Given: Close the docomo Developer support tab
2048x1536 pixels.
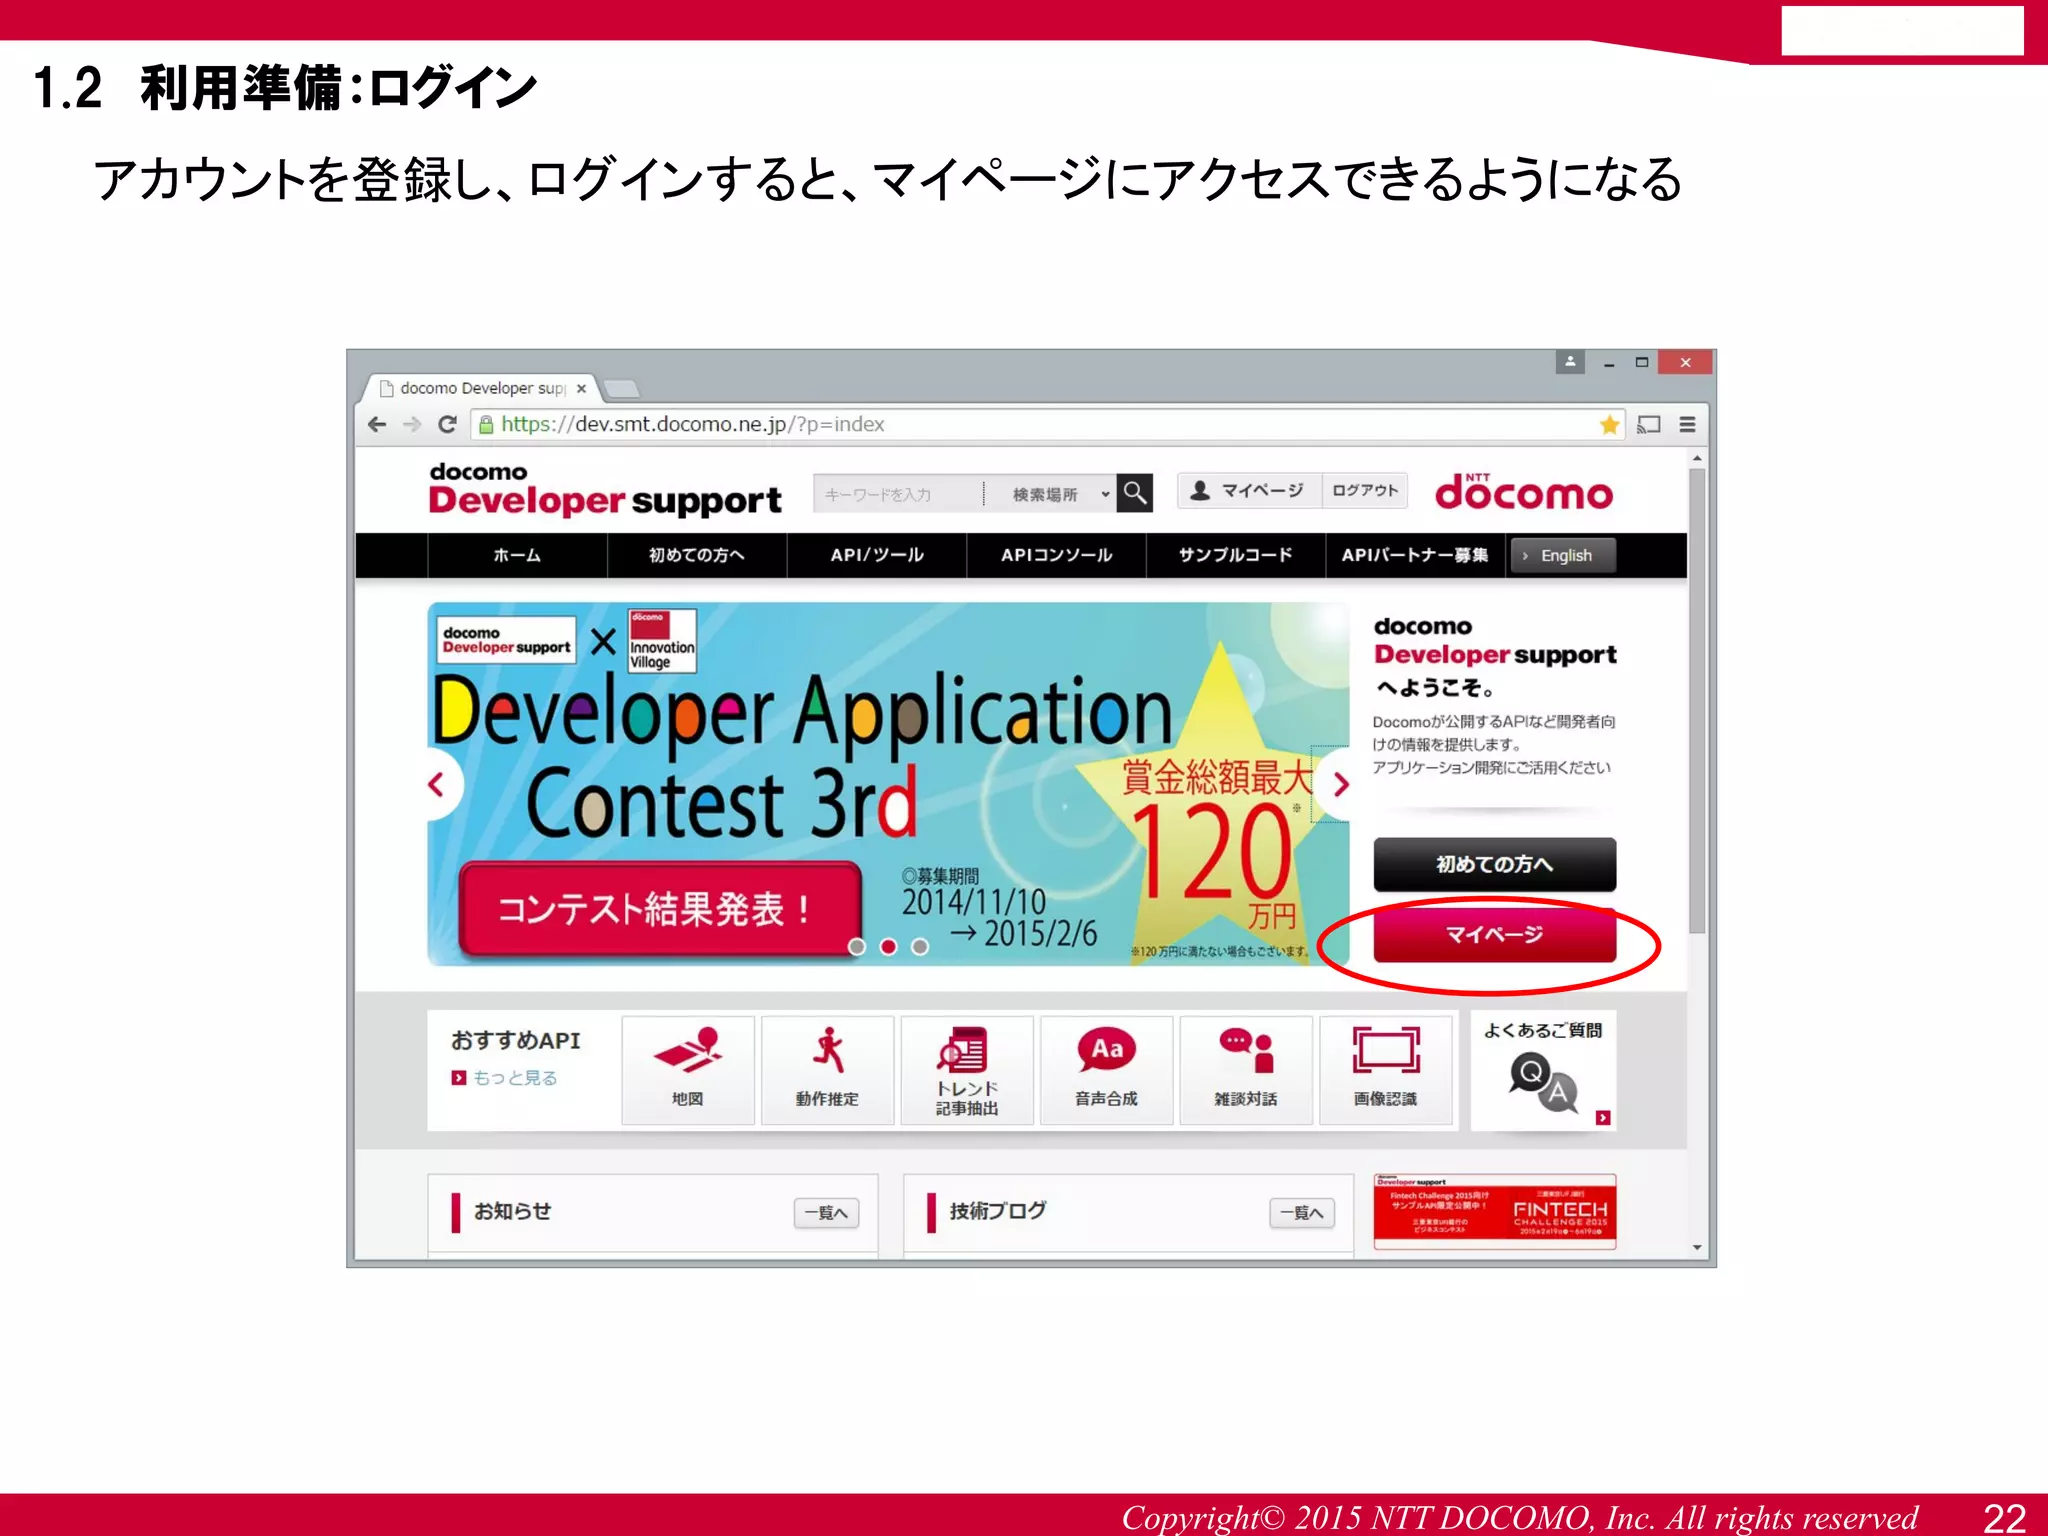Looking at the screenshot, I should click(x=581, y=389).
